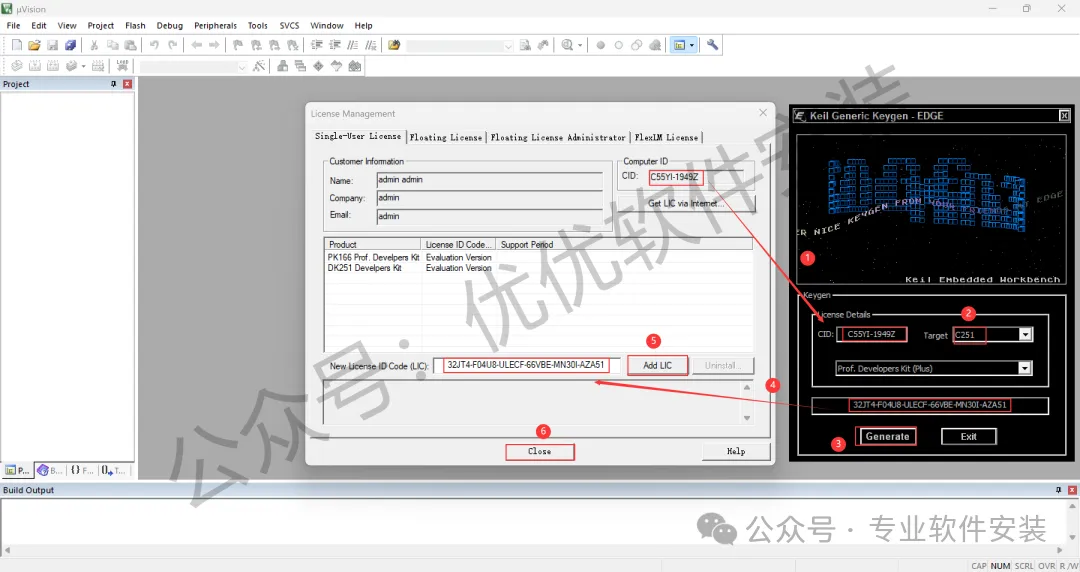The image size is (1080, 572).
Task: Expand Prof. Developers Kit (Plus) dropdown
Action: [1025, 368]
